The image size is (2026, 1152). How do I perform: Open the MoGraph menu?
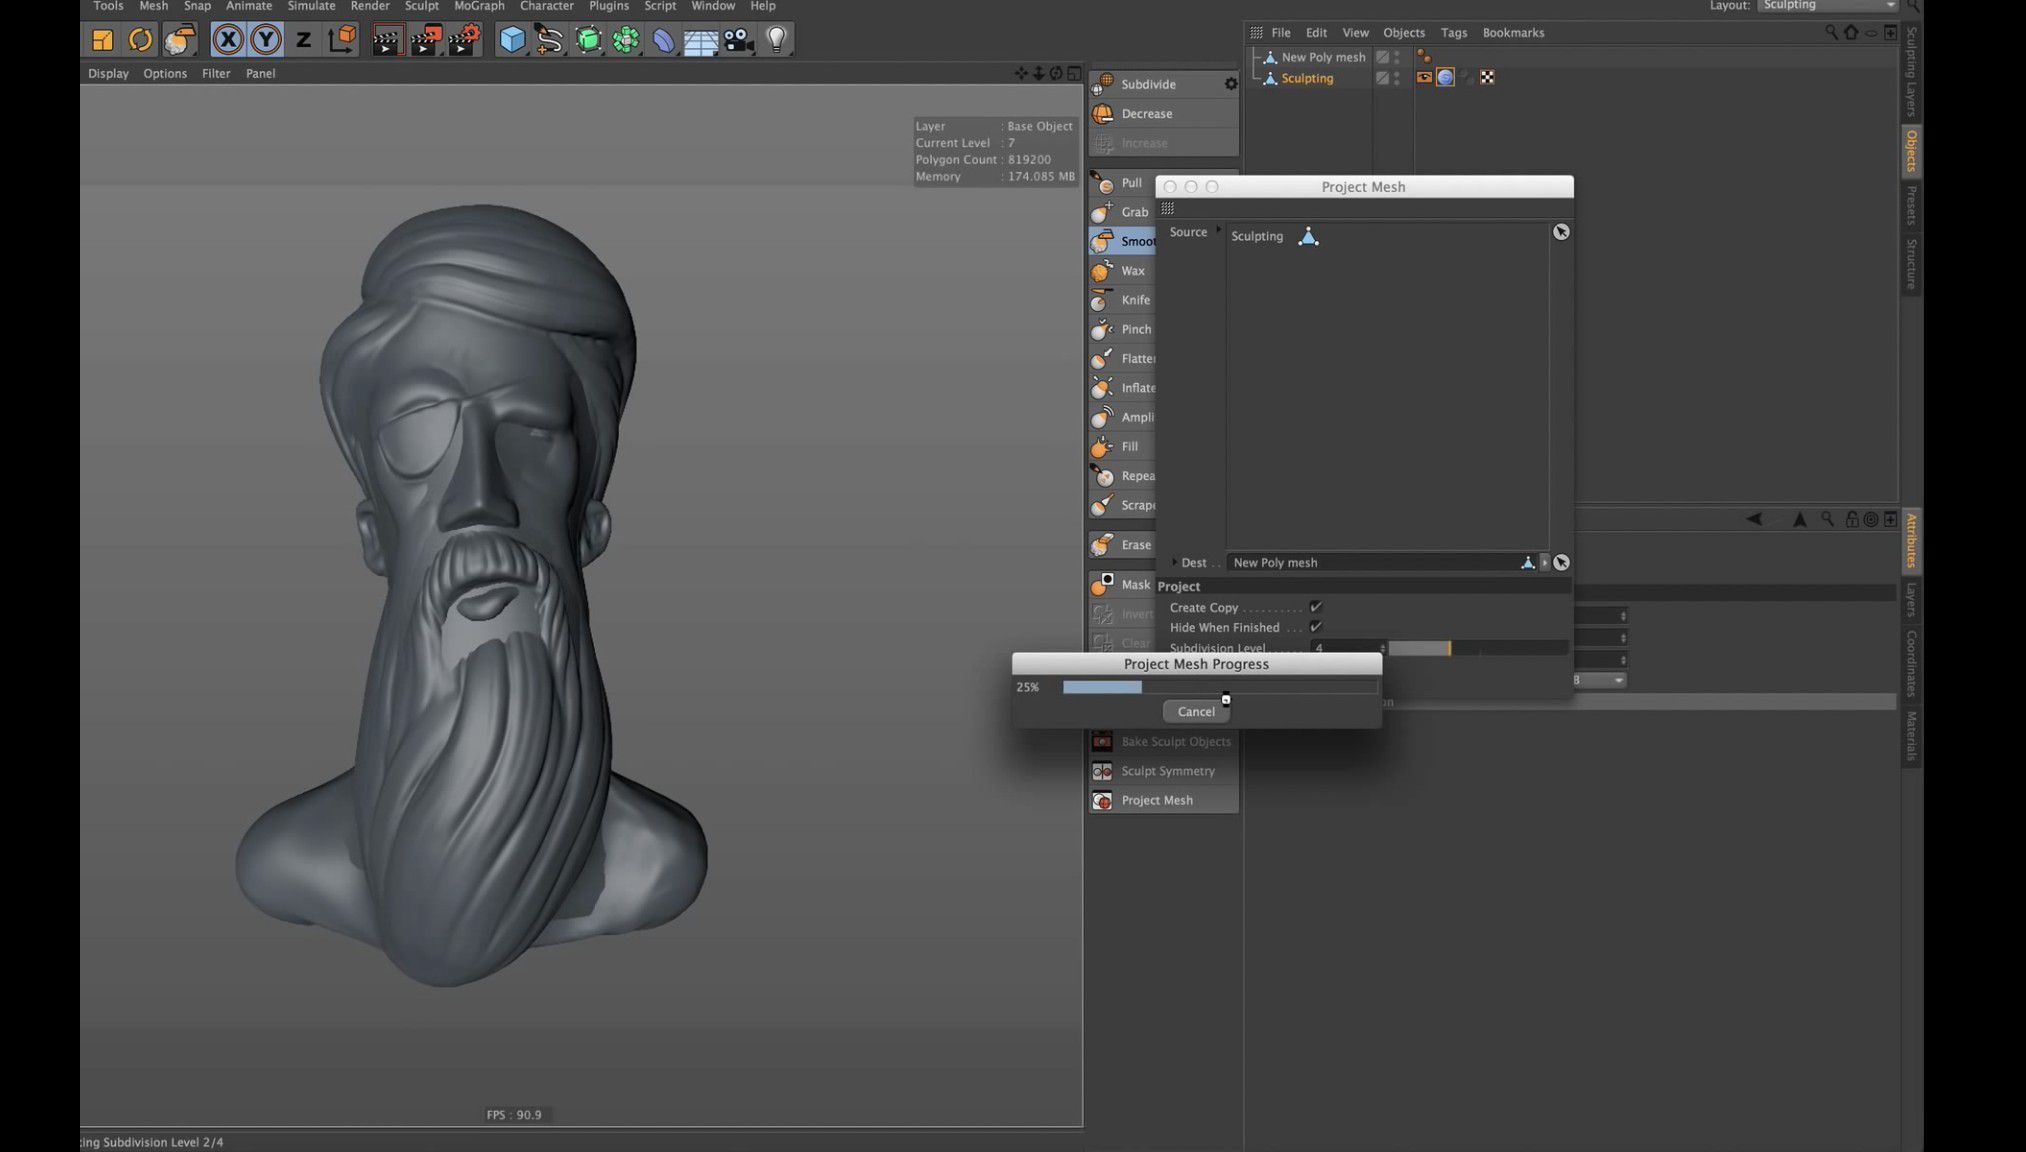[479, 6]
